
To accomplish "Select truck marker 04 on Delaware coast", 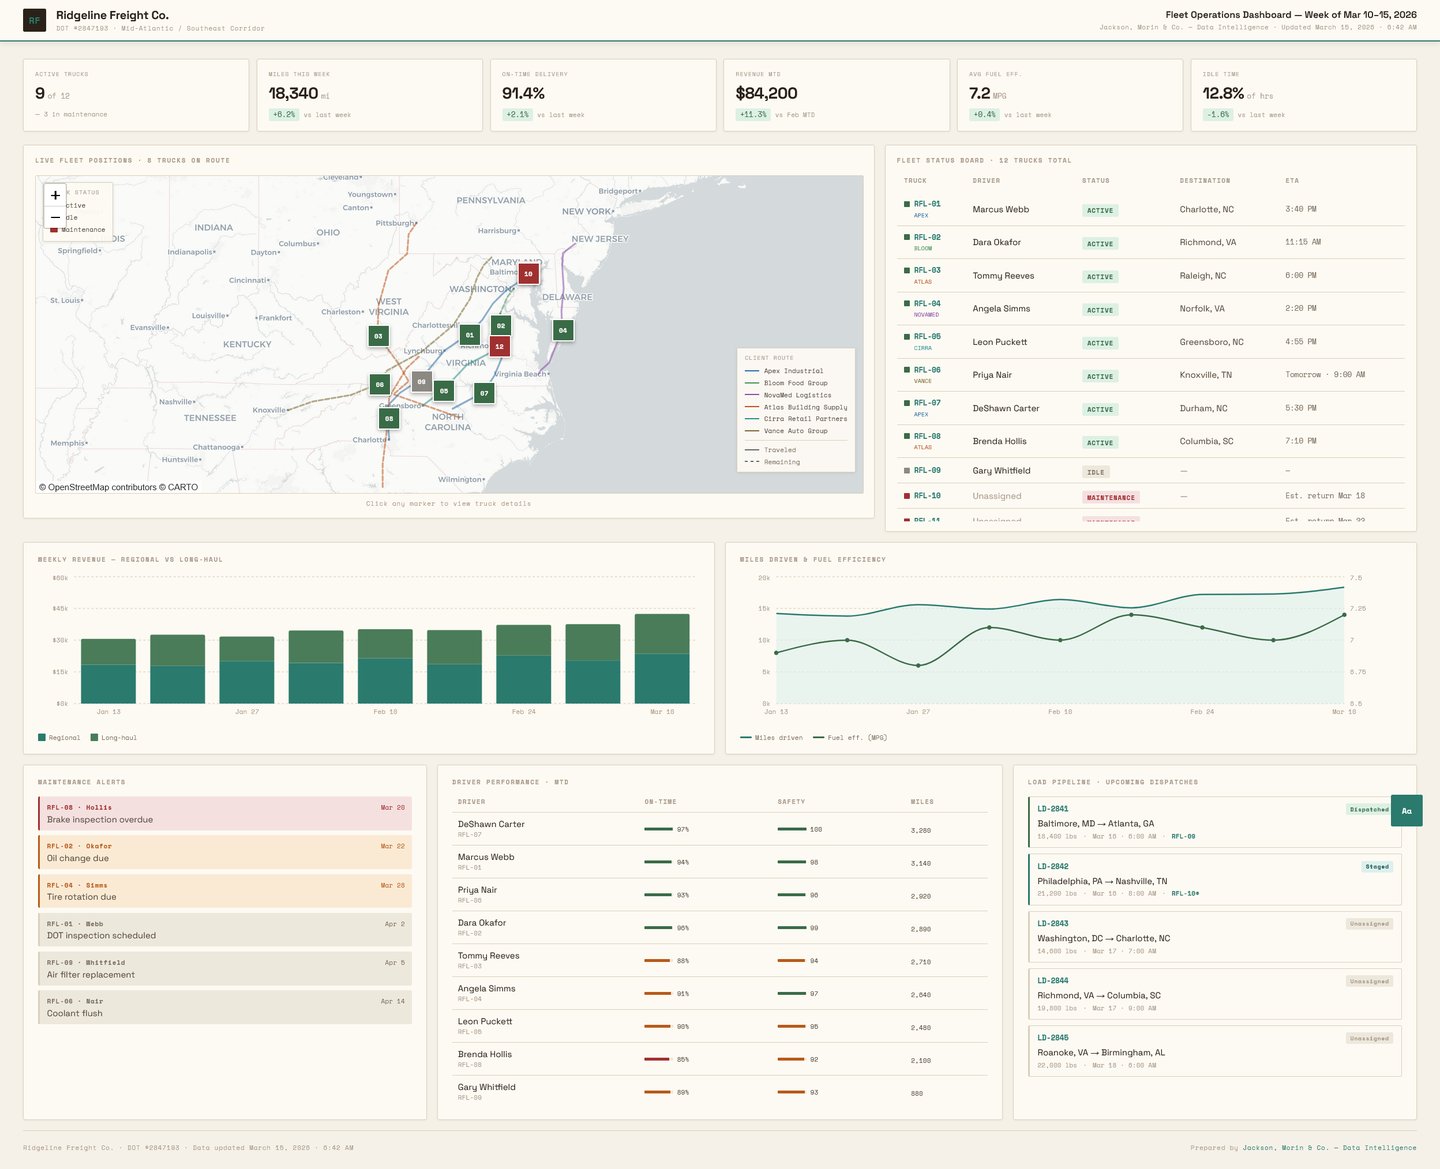I will coord(563,330).
